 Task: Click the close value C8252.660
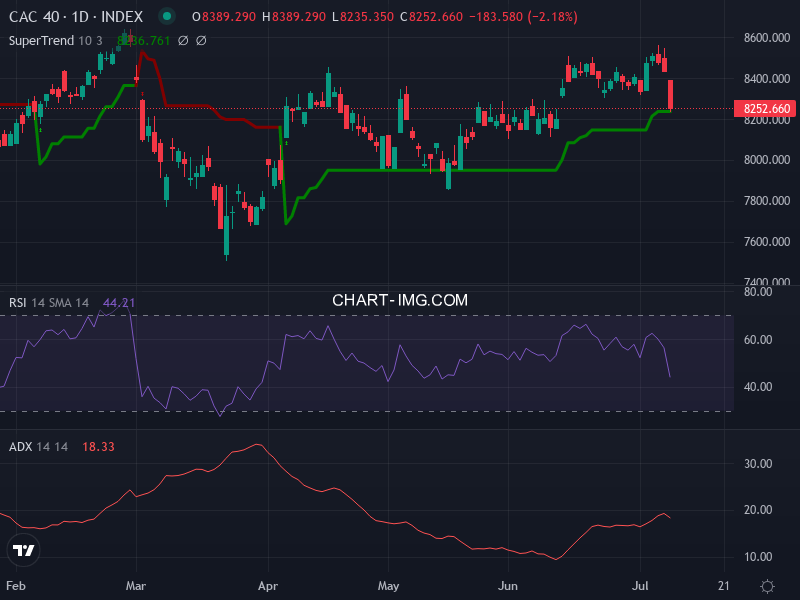coord(431,17)
